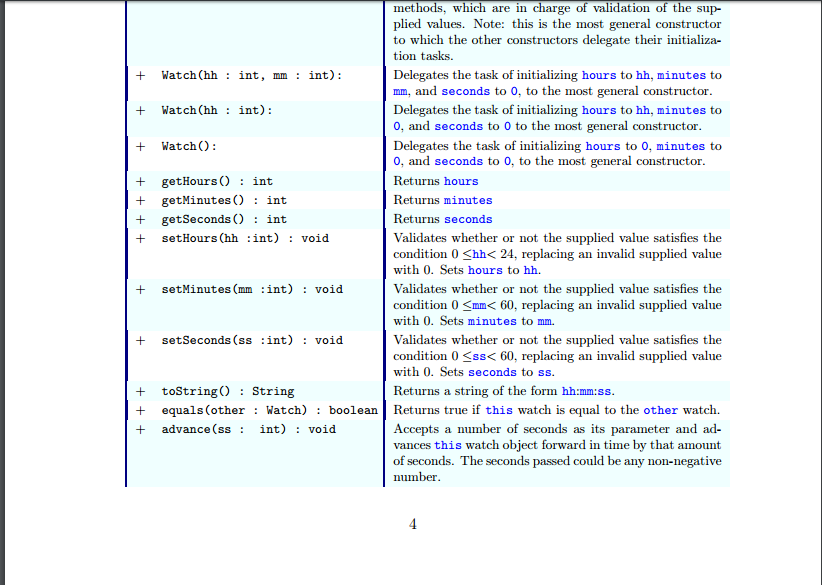
Task: Expand the plus marker beside setSeconds(ss)
Action: tap(140, 340)
